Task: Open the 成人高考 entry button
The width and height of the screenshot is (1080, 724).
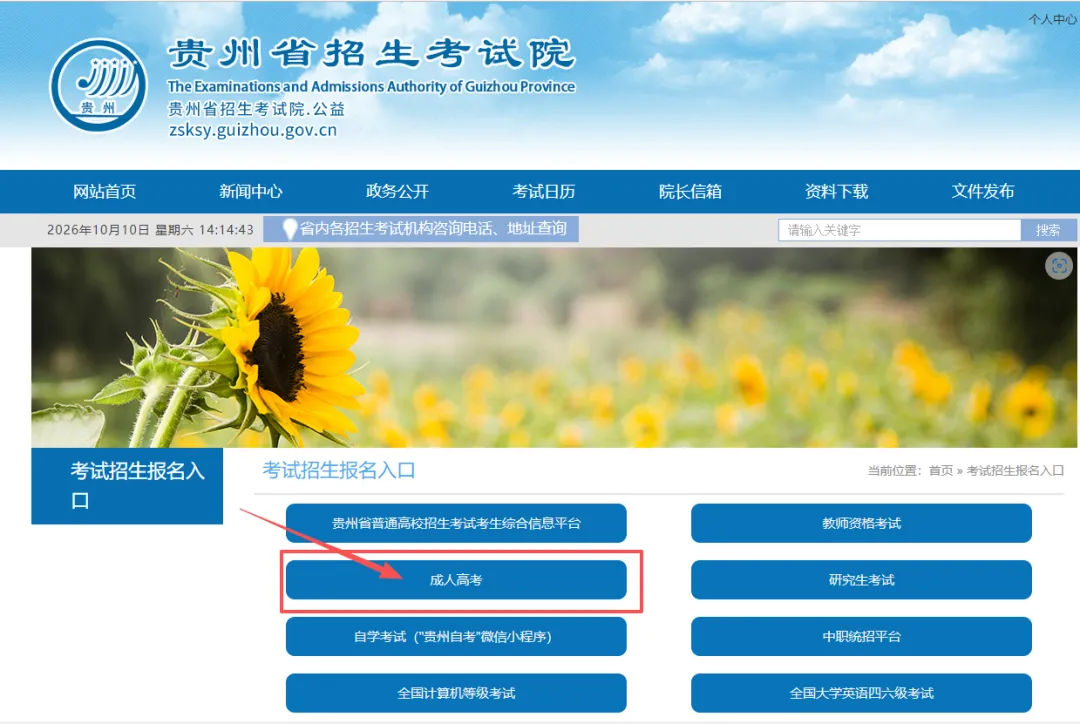Action: (456, 580)
